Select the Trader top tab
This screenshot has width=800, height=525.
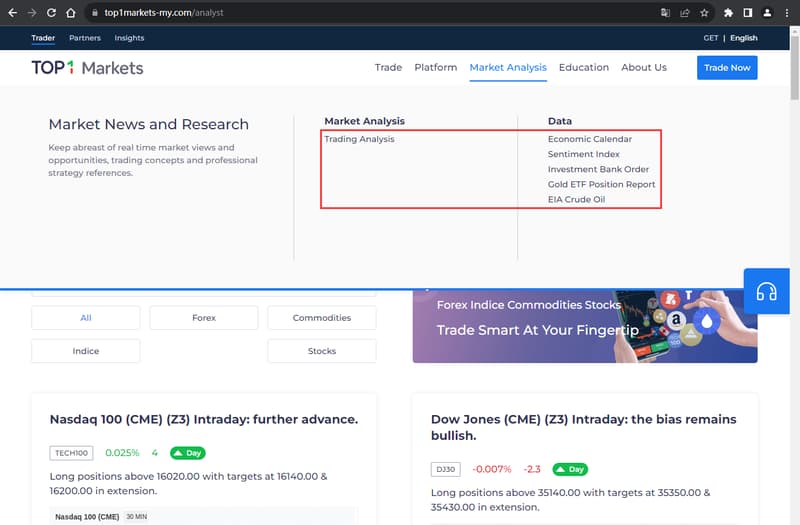click(43, 38)
